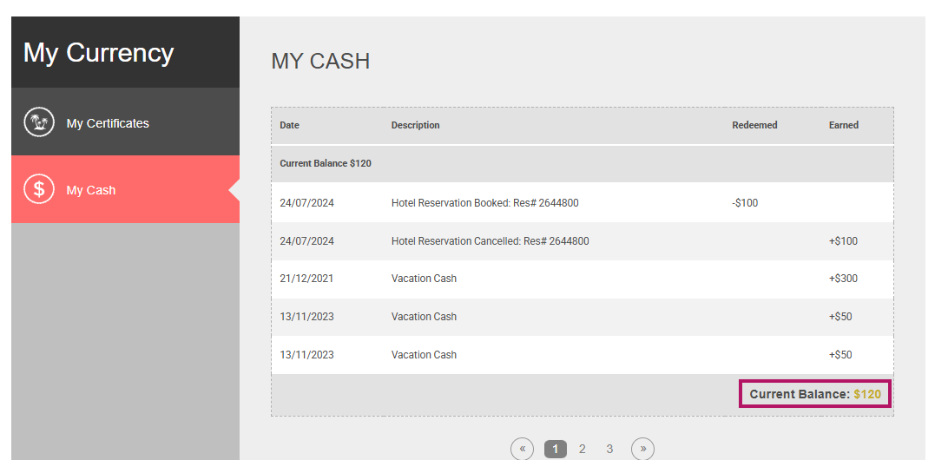This screenshot has height=460, width=936.
Task: Click the Description column header
Action: pyautogui.click(x=415, y=126)
